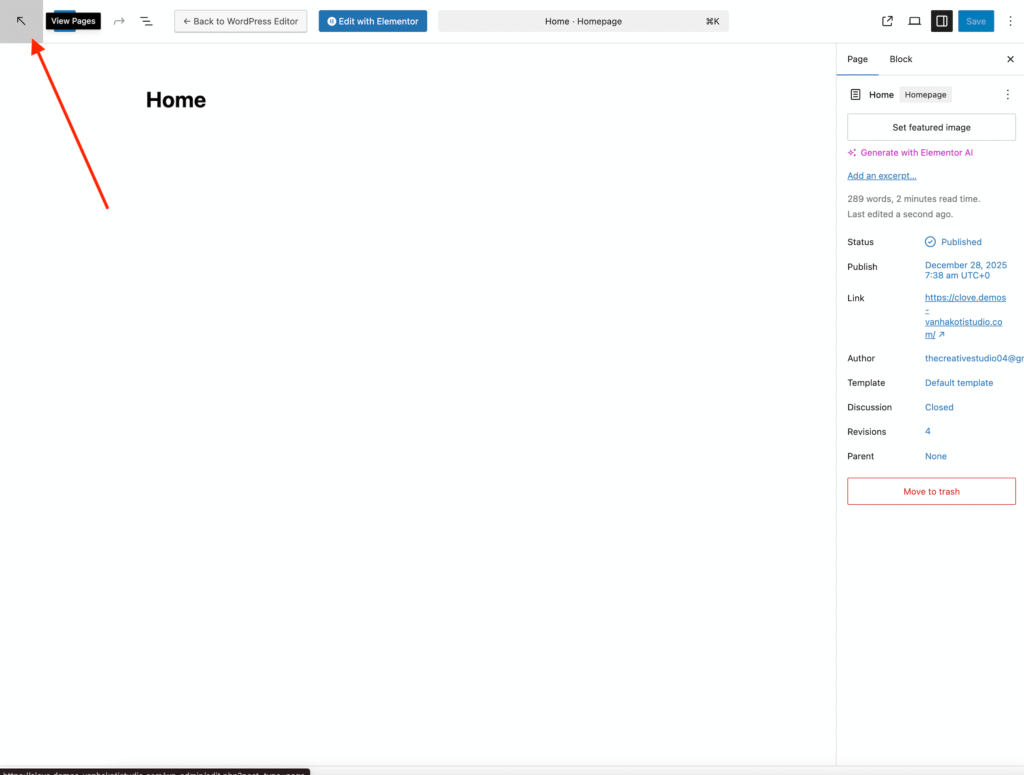Close the settings sidebar panel
This screenshot has height=775, width=1024.
(1010, 59)
